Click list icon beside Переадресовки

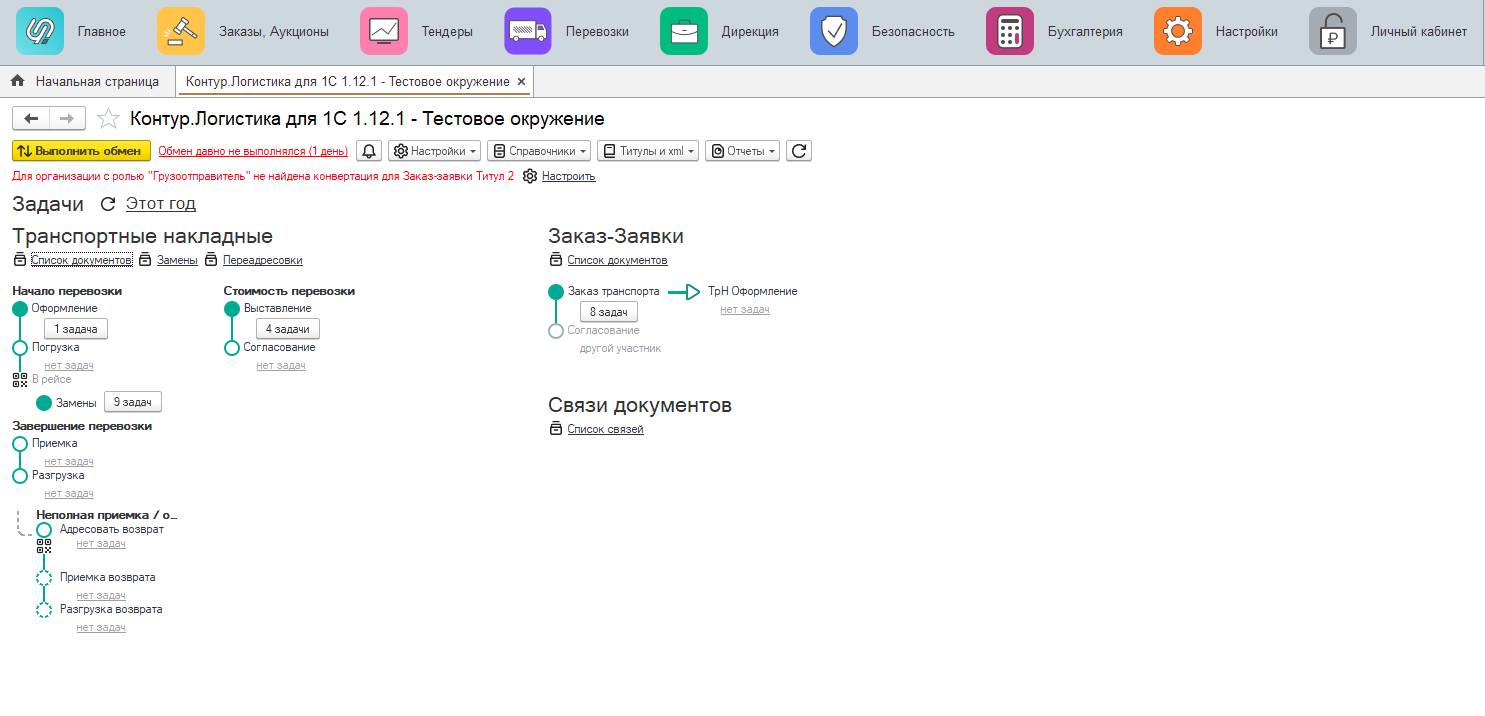(211, 260)
